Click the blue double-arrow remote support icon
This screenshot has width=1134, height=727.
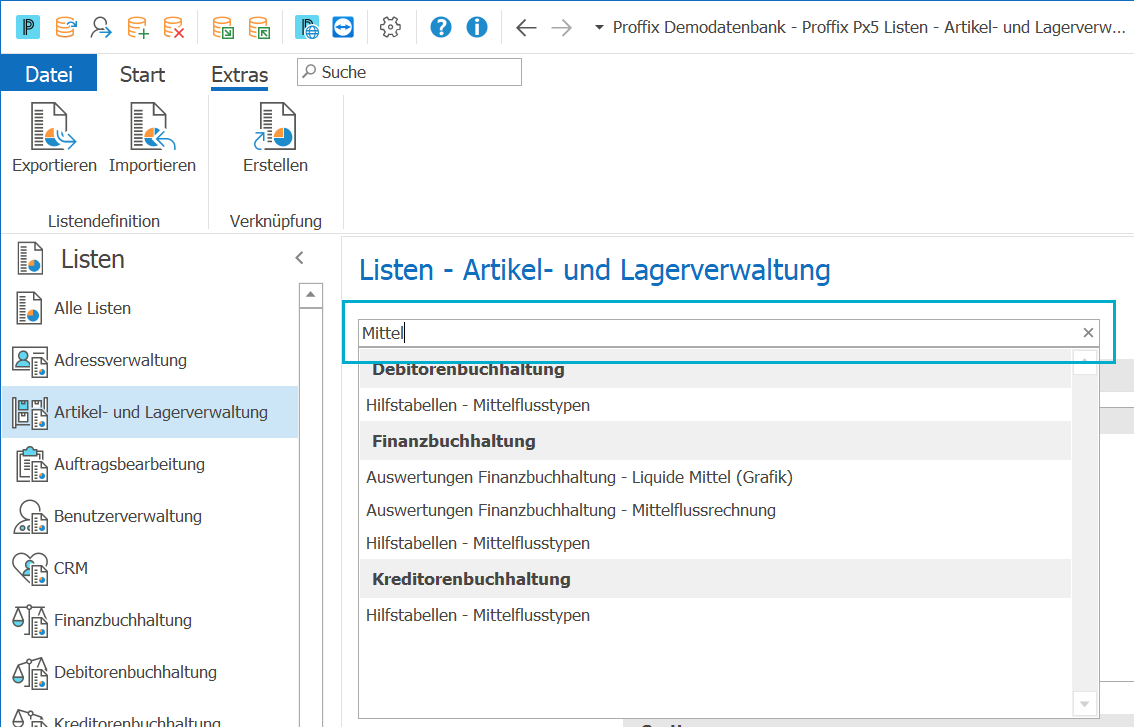343,27
